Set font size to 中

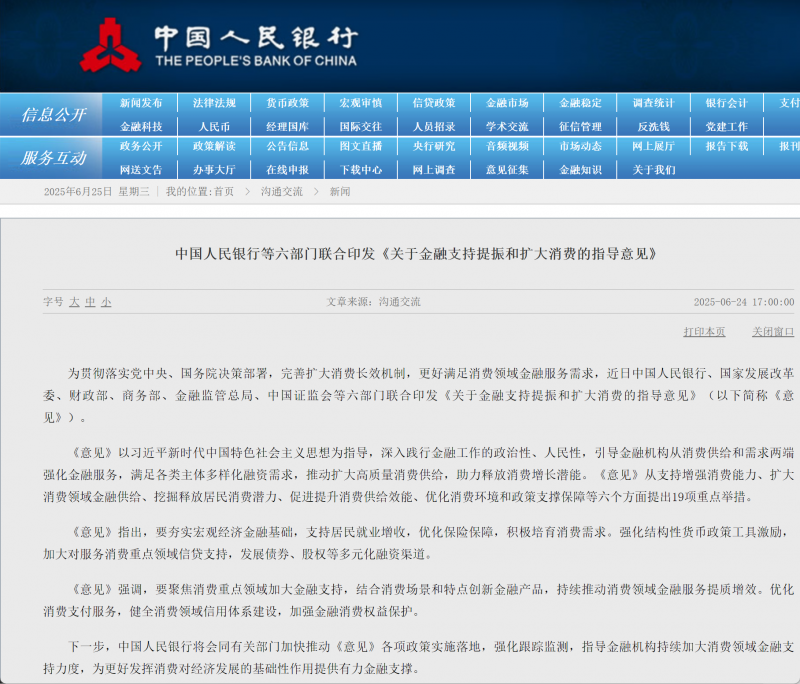tap(90, 302)
